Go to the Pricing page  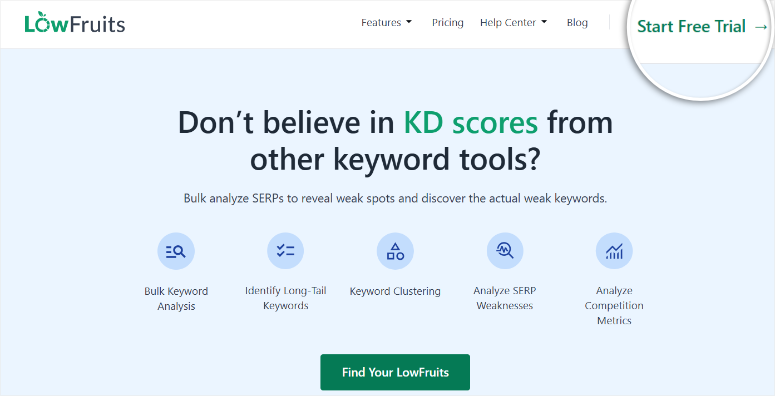click(x=448, y=23)
